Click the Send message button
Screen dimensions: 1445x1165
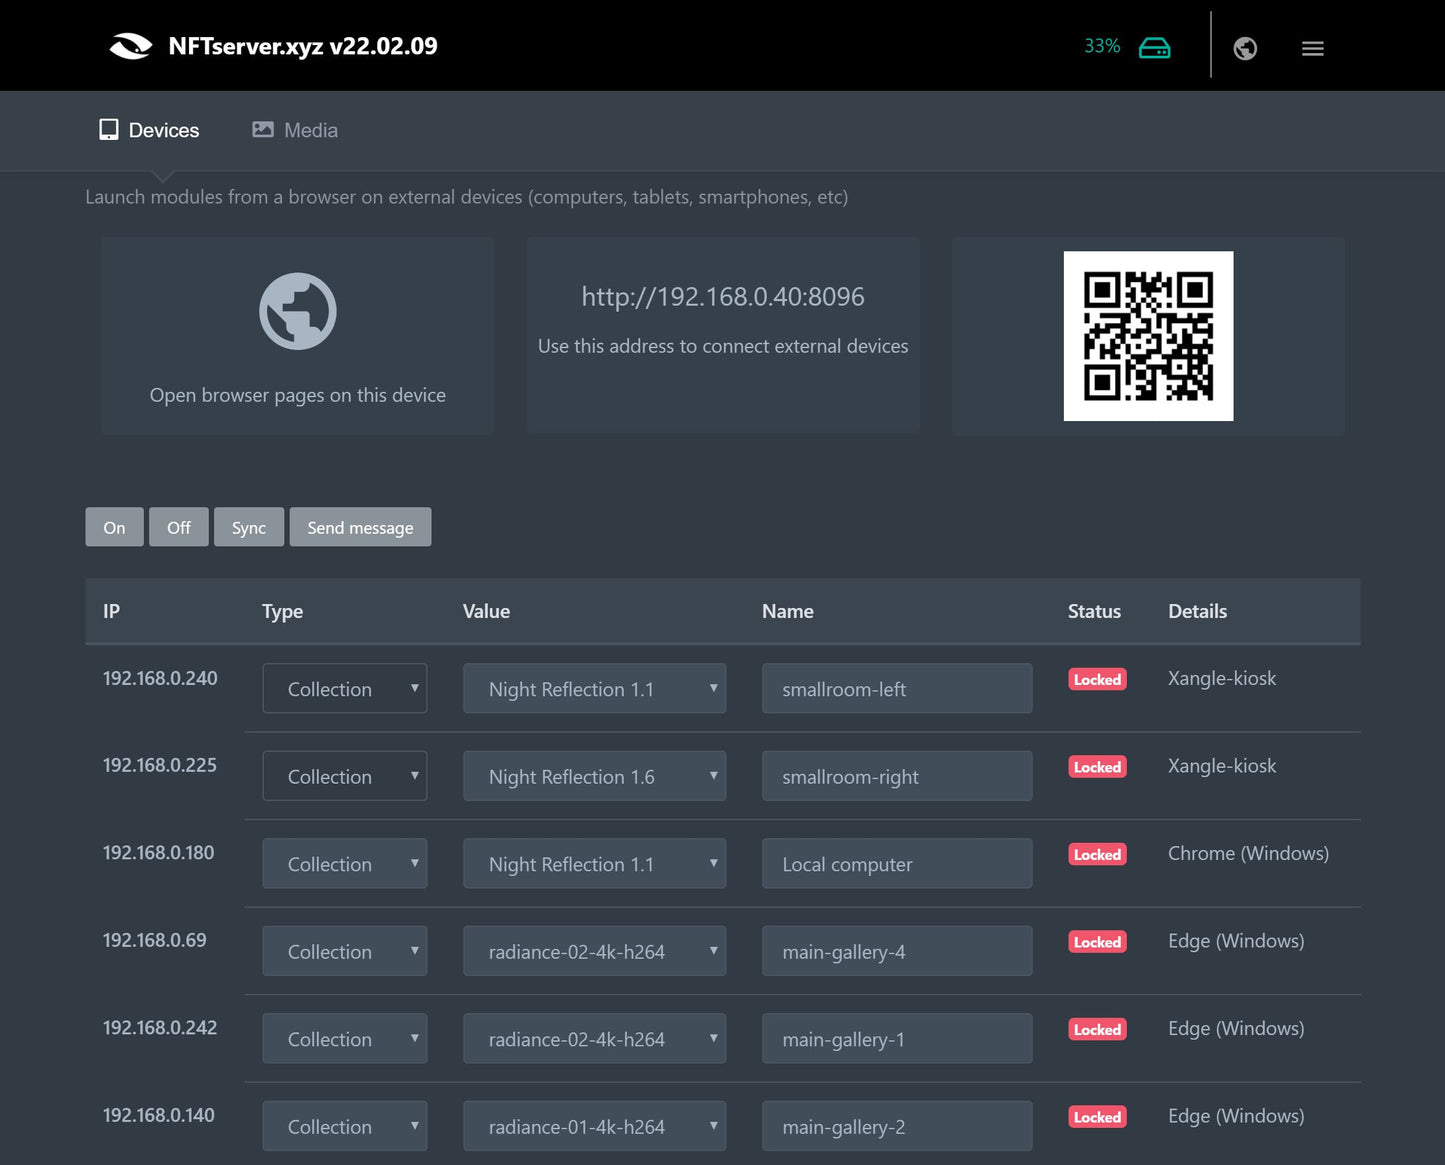pyautogui.click(x=360, y=527)
